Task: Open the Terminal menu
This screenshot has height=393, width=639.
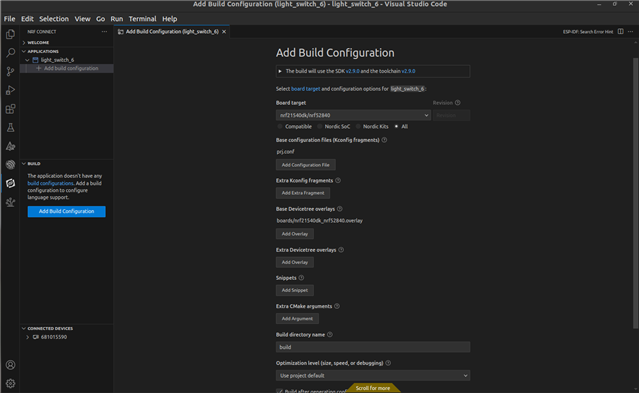Action: [142, 19]
